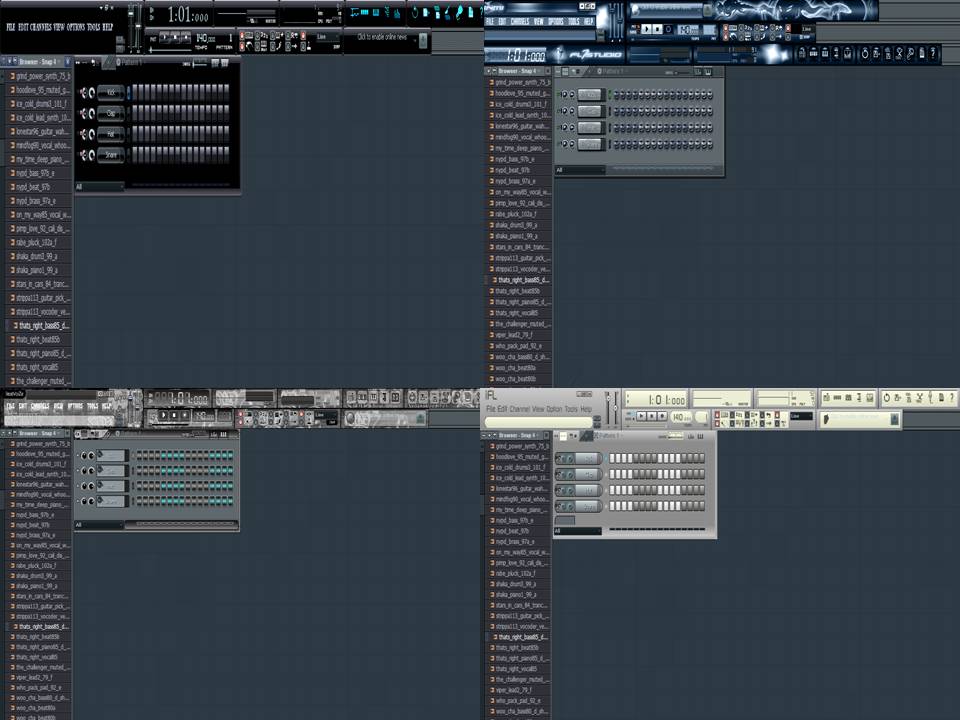Click 'Click to enable online news' in black skin
The width and height of the screenshot is (960, 720).
[382, 37]
